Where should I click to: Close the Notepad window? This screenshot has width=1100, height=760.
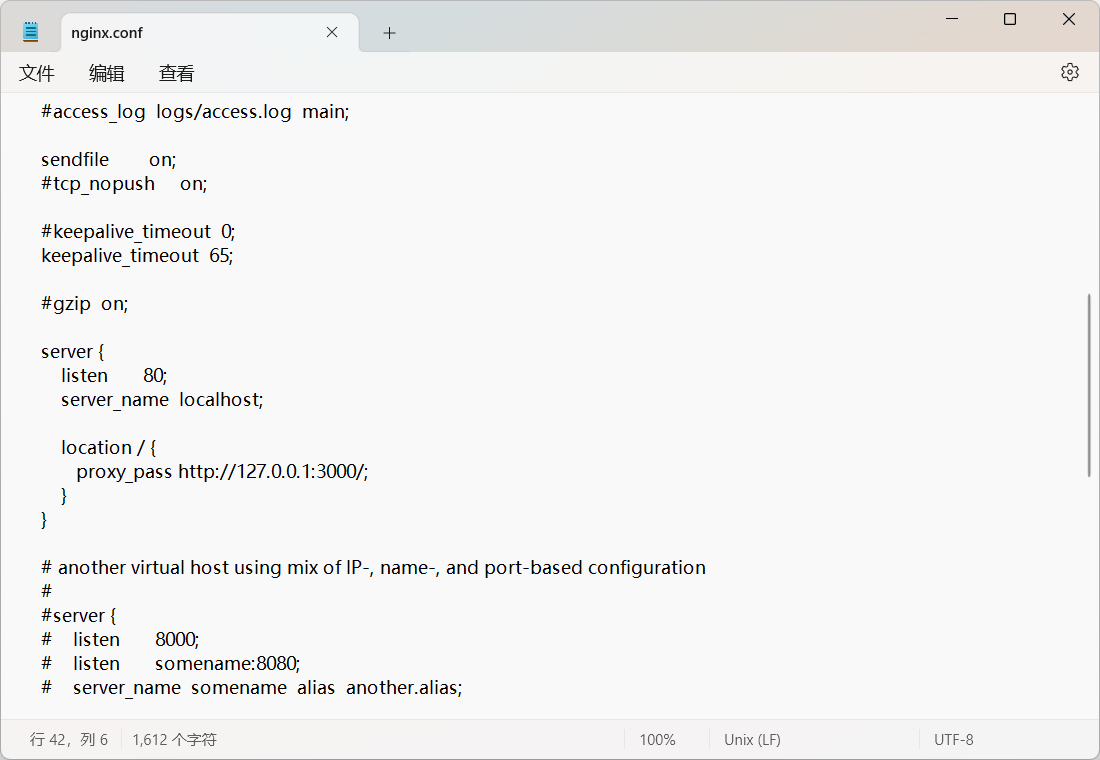pos(1068,19)
